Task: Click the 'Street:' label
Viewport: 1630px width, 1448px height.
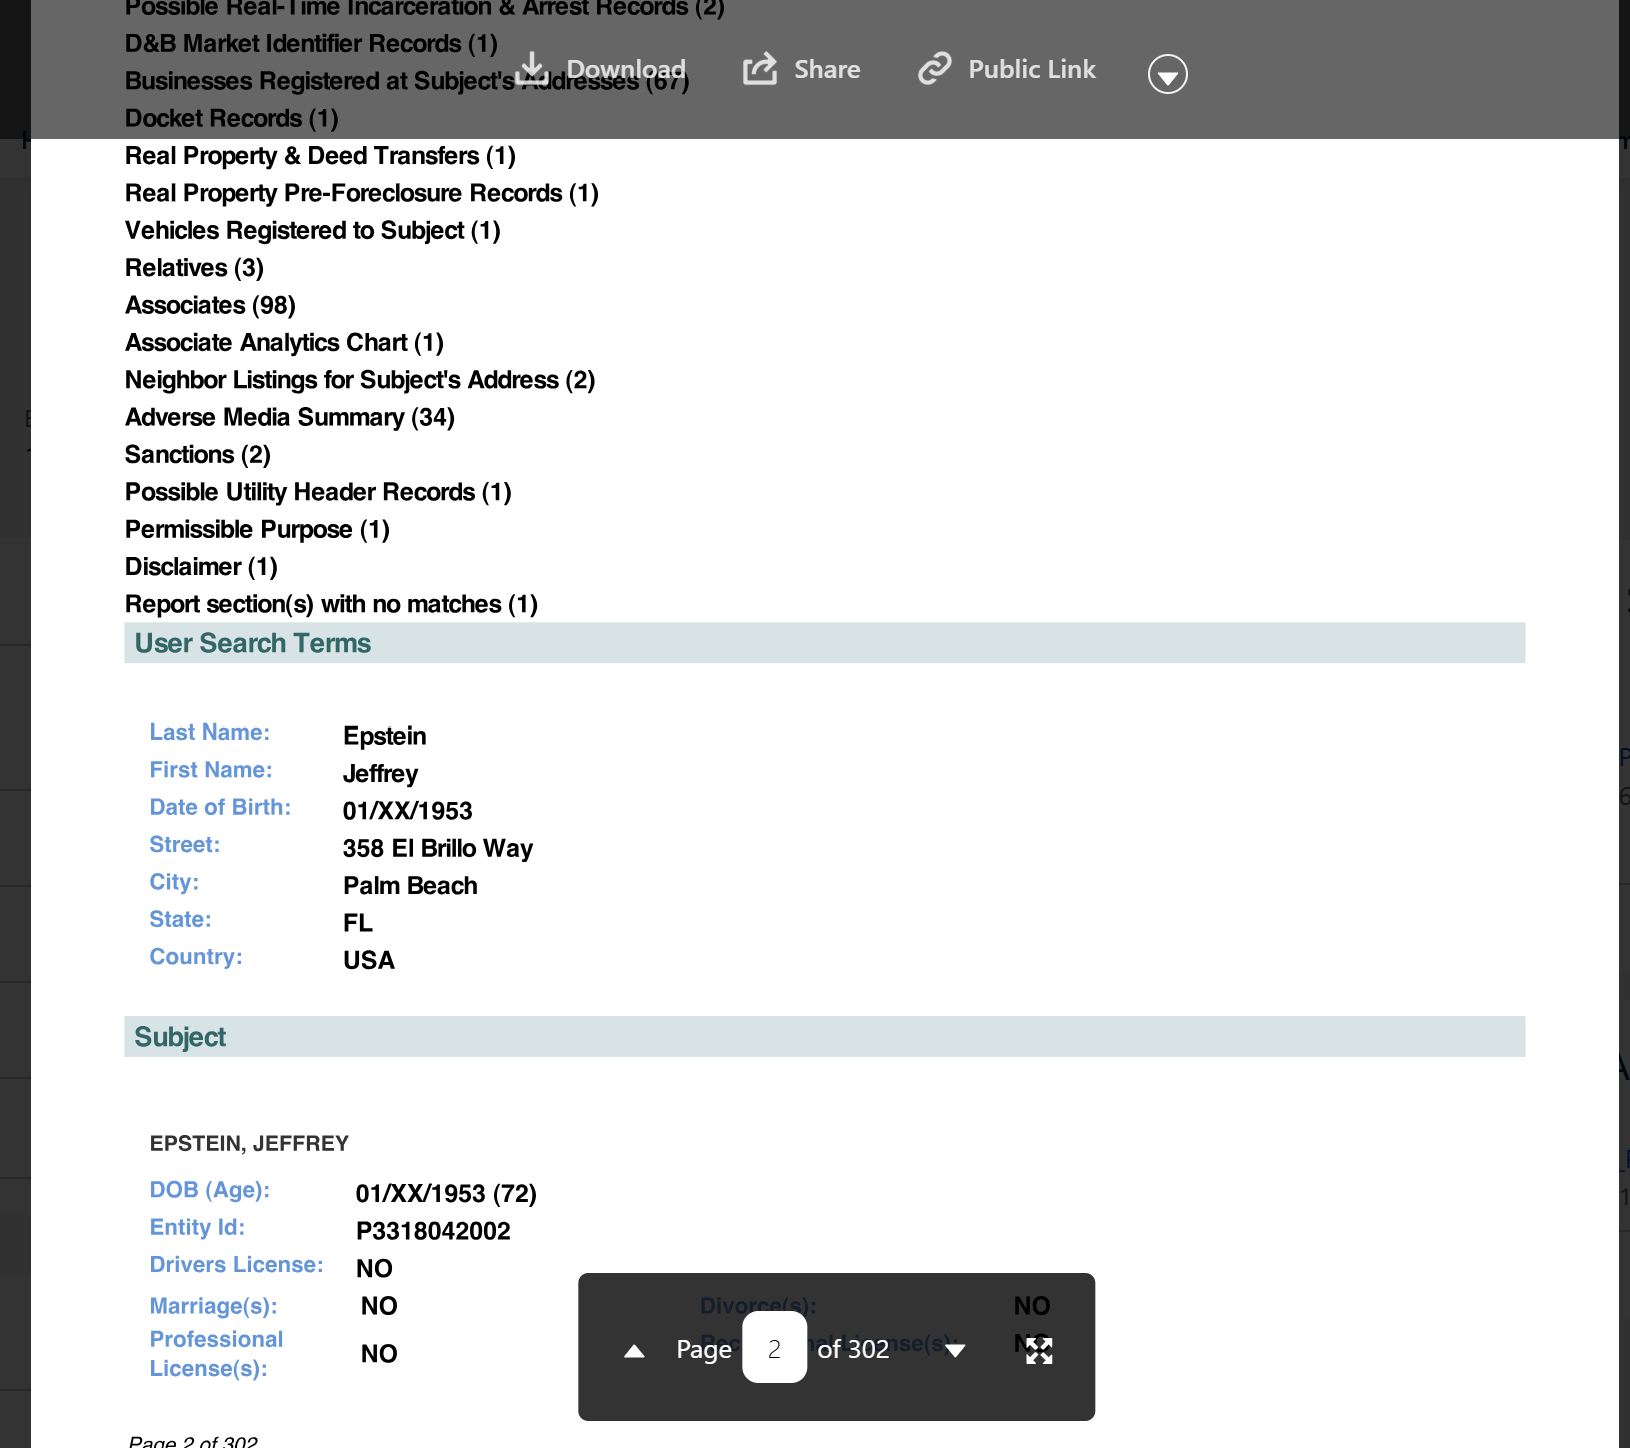Action: [x=185, y=845]
